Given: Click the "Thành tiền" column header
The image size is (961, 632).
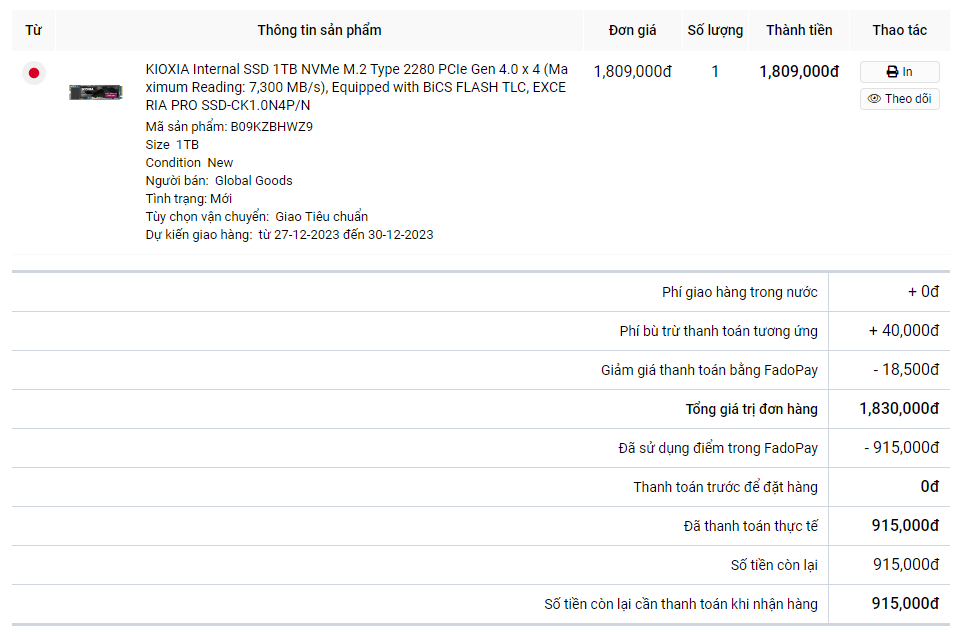Looking at the screenshot, I should 799,30.
